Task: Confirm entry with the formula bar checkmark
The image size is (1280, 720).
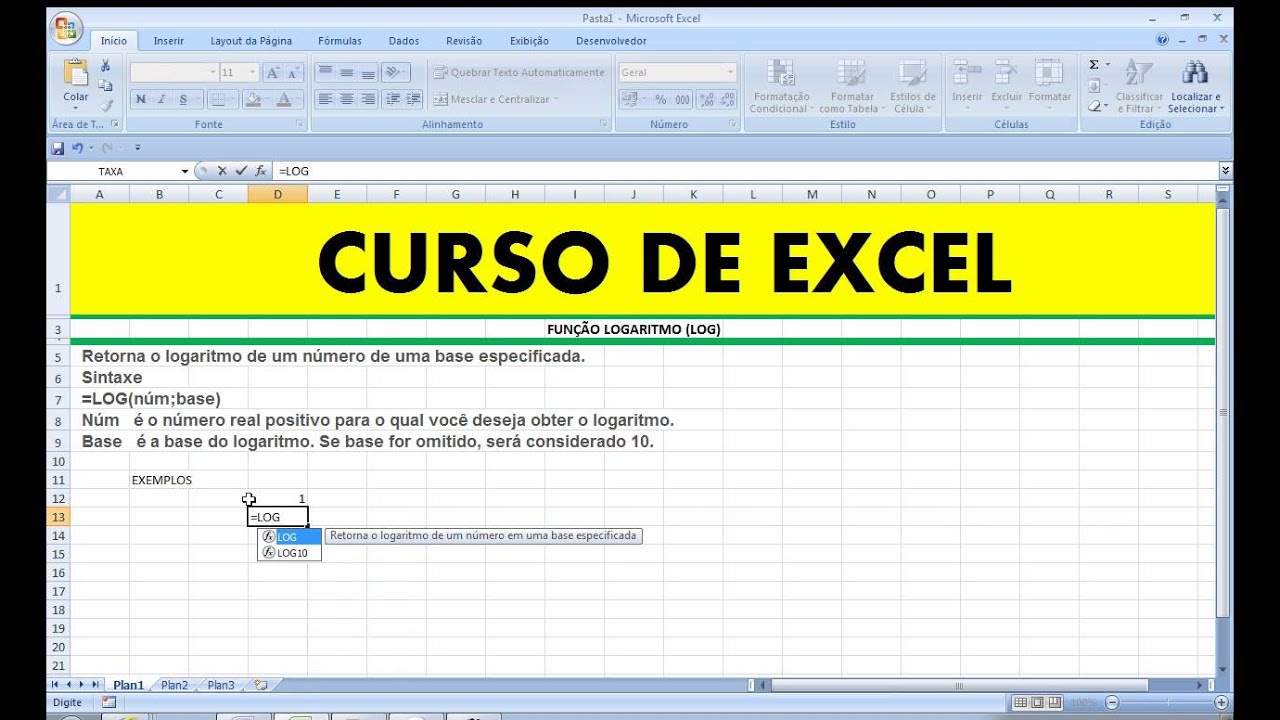Action: tap(240, 171)
